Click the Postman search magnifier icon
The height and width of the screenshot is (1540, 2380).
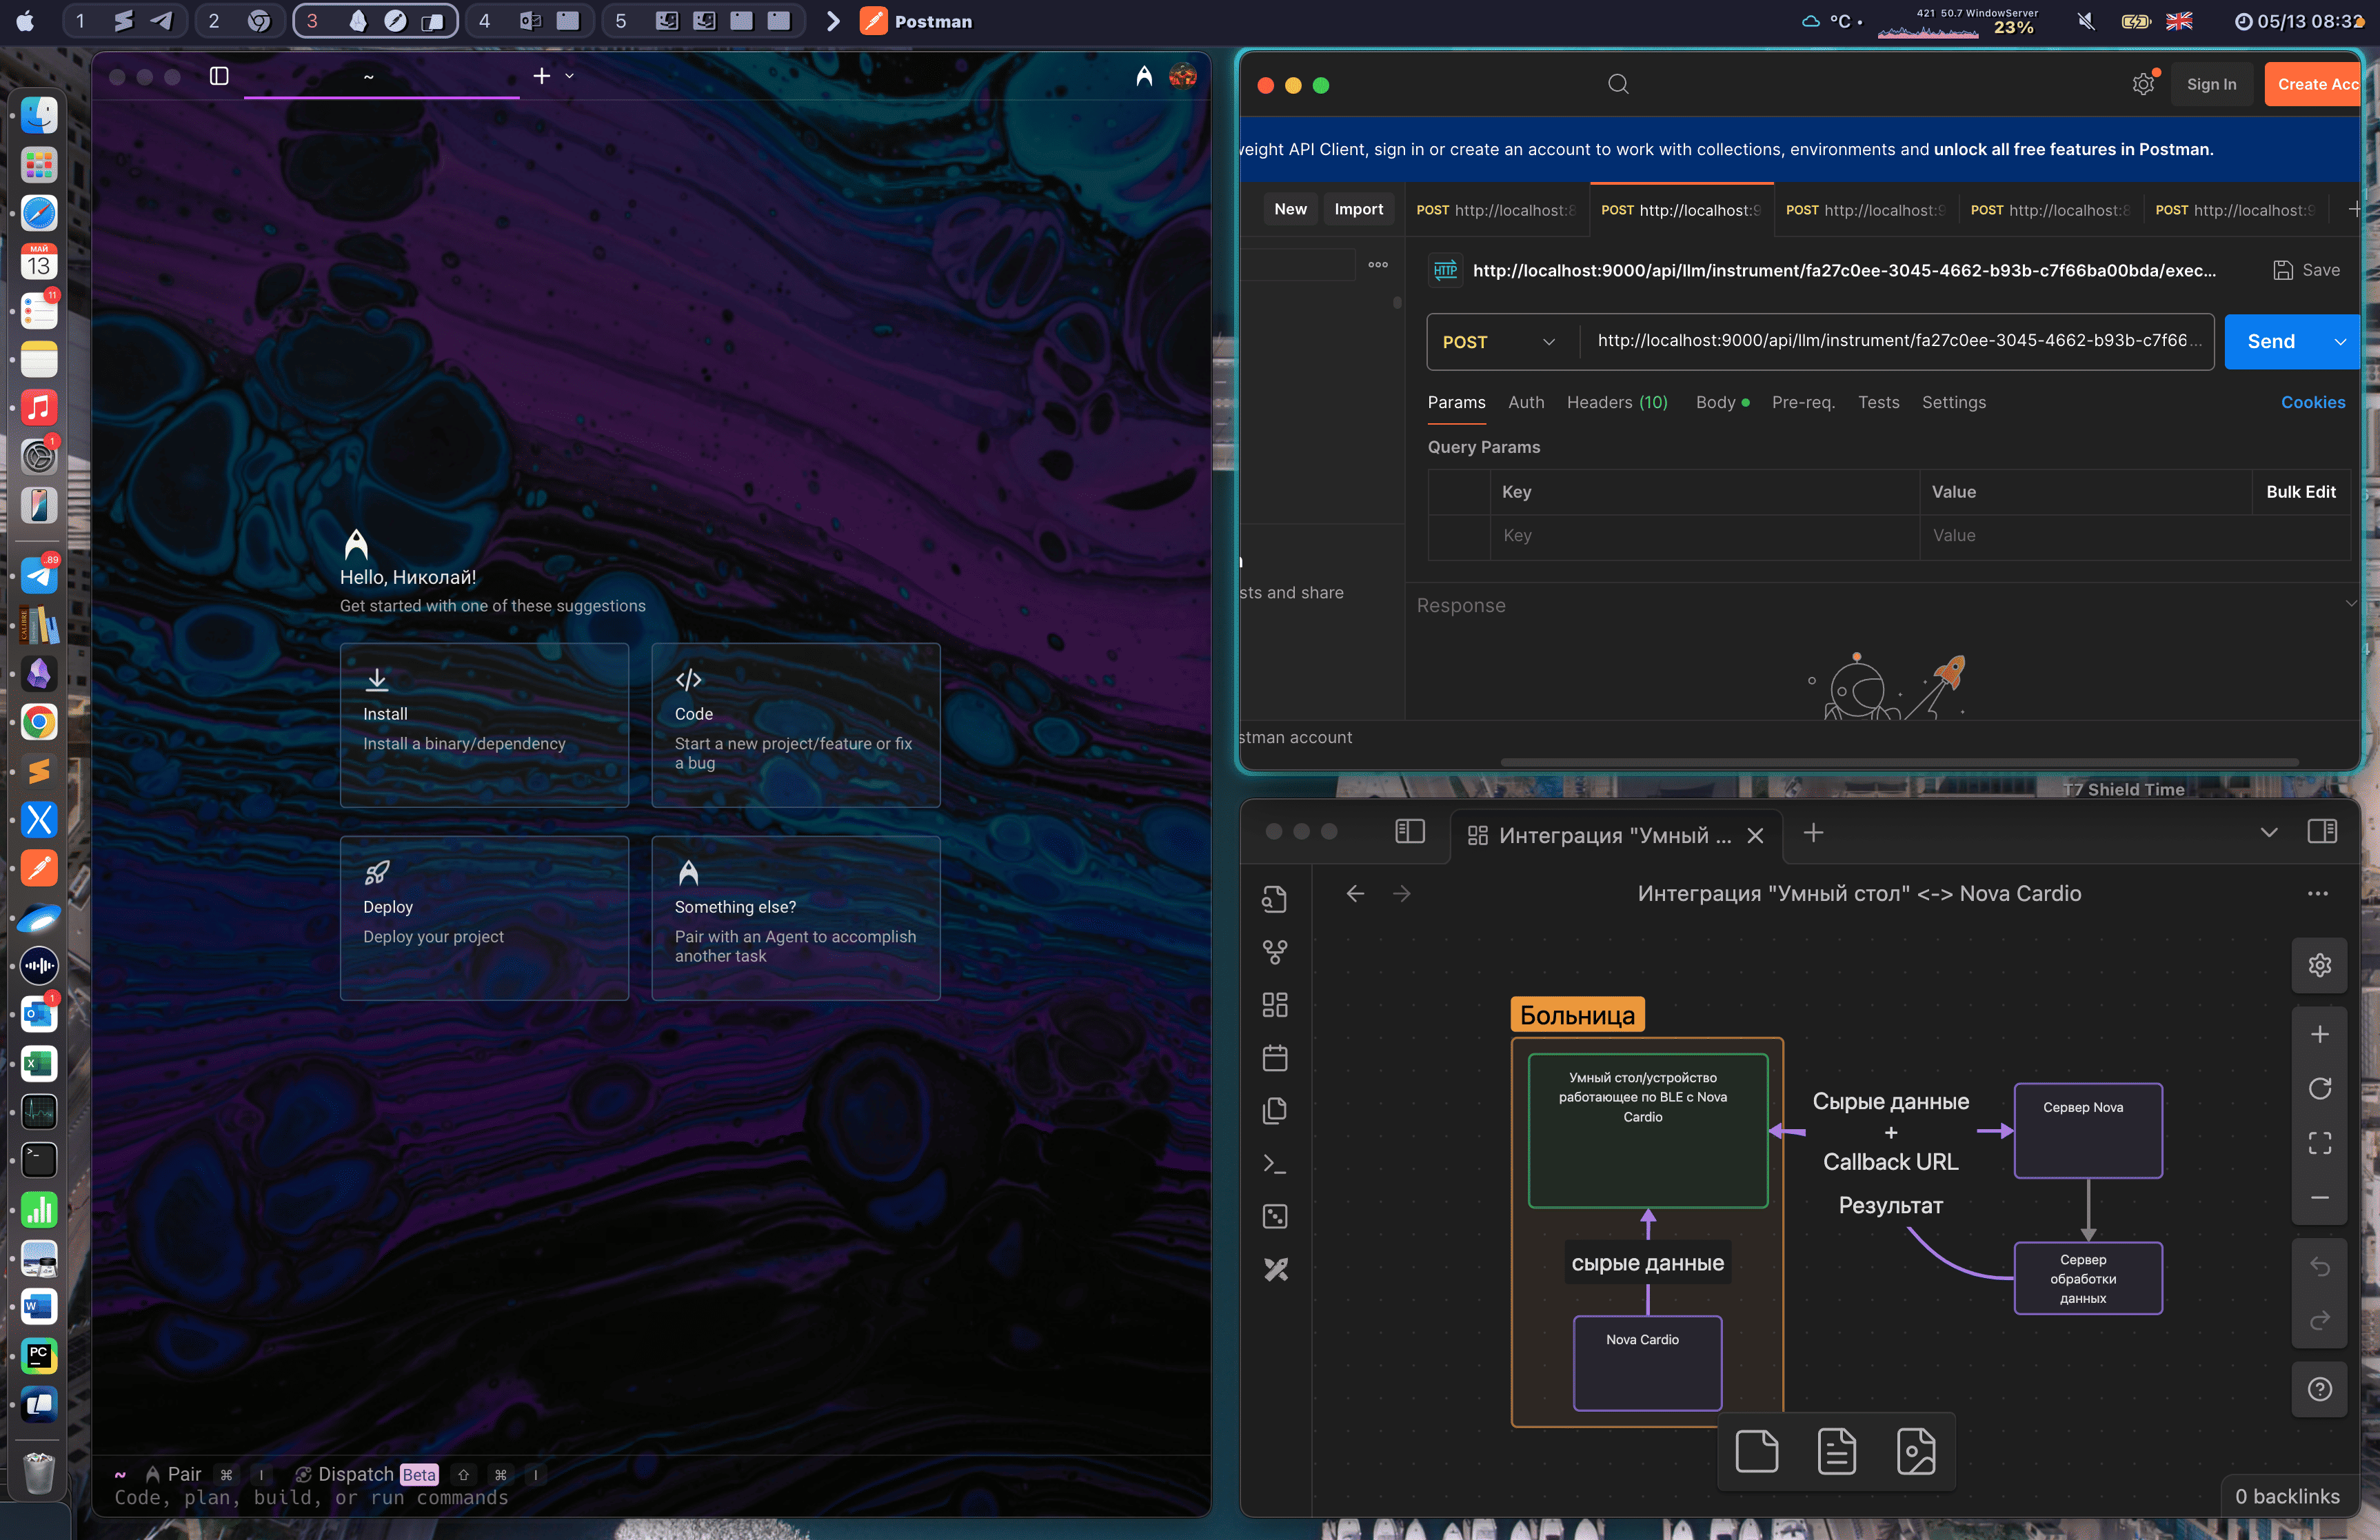click(1618, 84)
